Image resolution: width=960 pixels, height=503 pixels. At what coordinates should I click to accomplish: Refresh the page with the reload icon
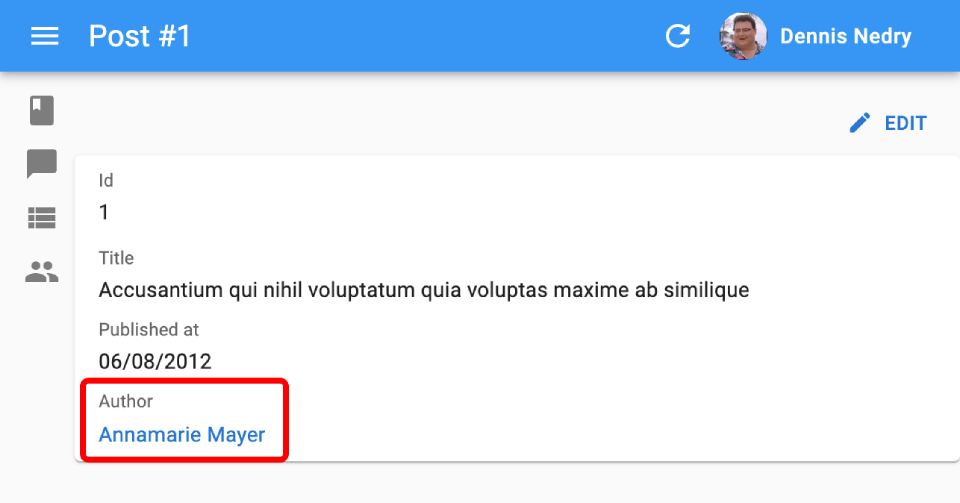(x=678, y=36)
